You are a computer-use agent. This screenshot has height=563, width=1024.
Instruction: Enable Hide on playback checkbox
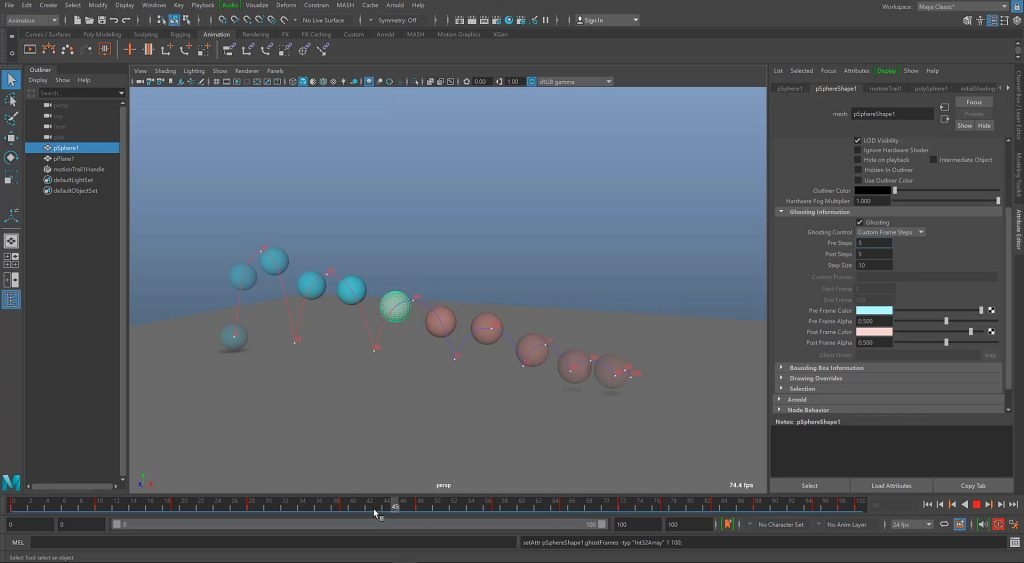pyautogui.click(x=857, y=160)
